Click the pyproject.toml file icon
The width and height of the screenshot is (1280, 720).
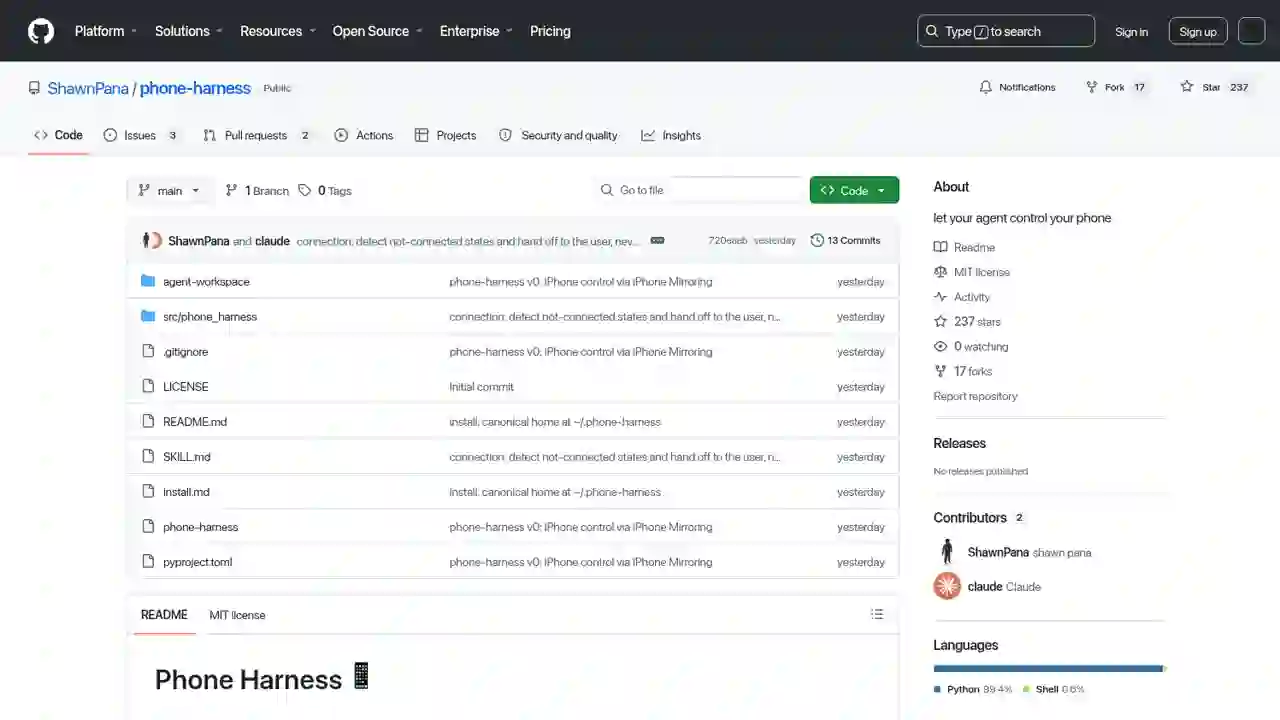(x=148, y=561)
